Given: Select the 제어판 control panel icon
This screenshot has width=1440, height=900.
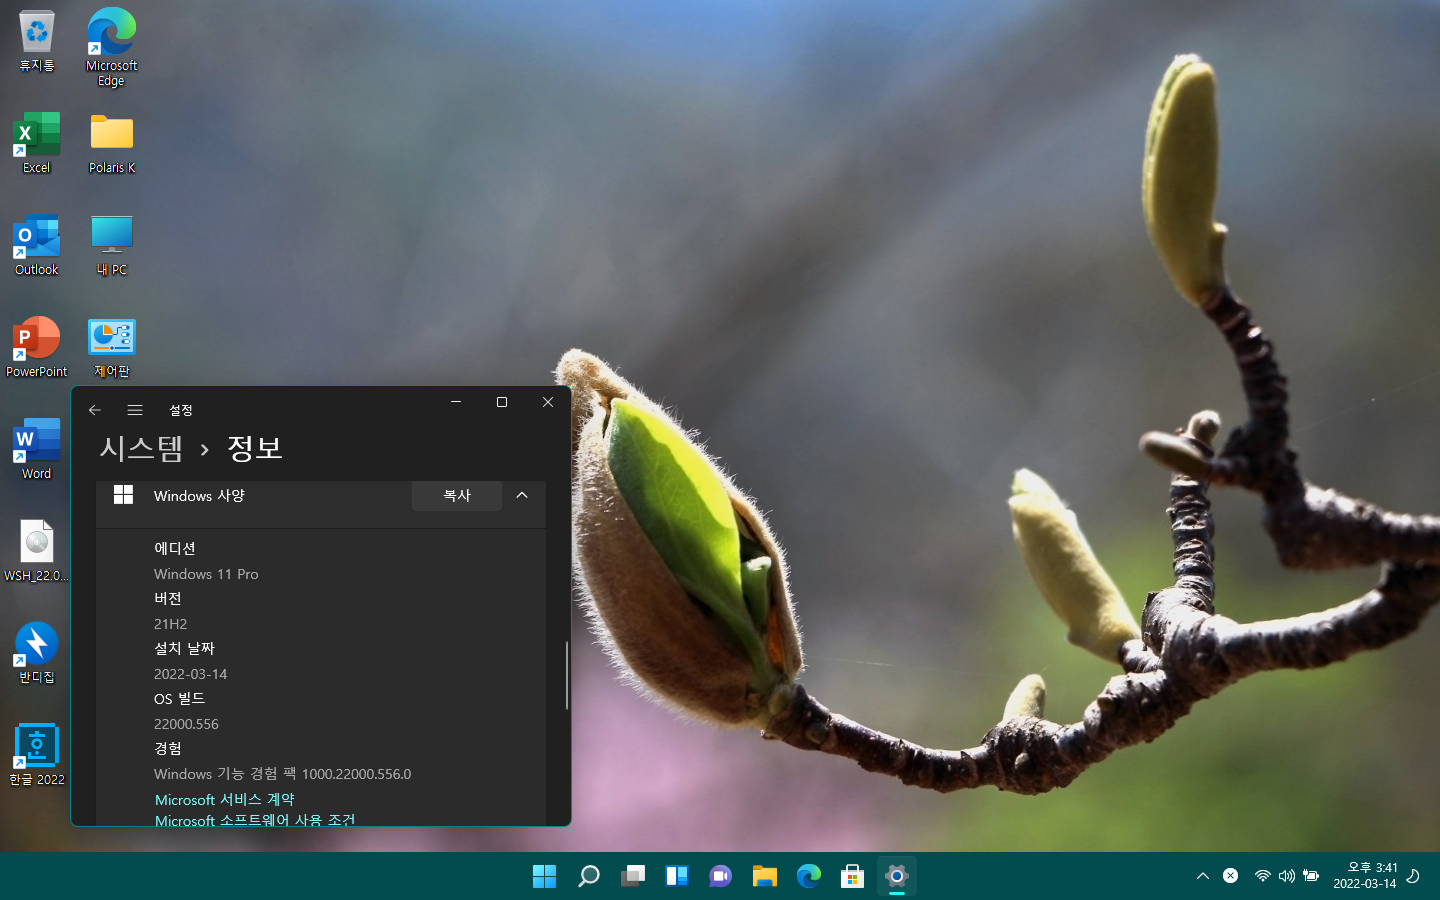Looking at the screenshot, I should [111, 347].
